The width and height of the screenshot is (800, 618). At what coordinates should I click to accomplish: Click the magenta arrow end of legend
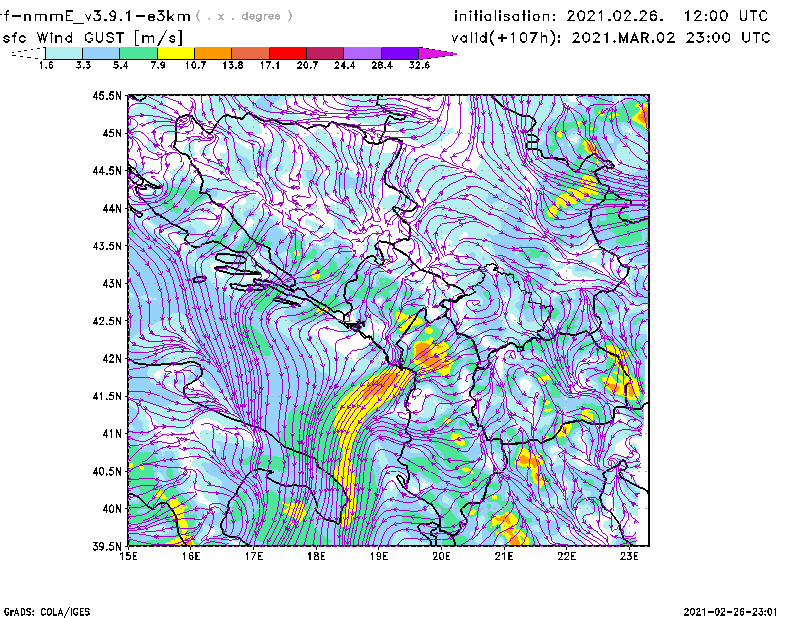[x=437, y=53]
